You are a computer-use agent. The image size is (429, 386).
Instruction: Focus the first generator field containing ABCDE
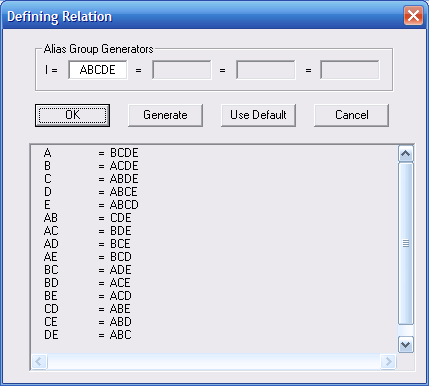tap(98, 70)
